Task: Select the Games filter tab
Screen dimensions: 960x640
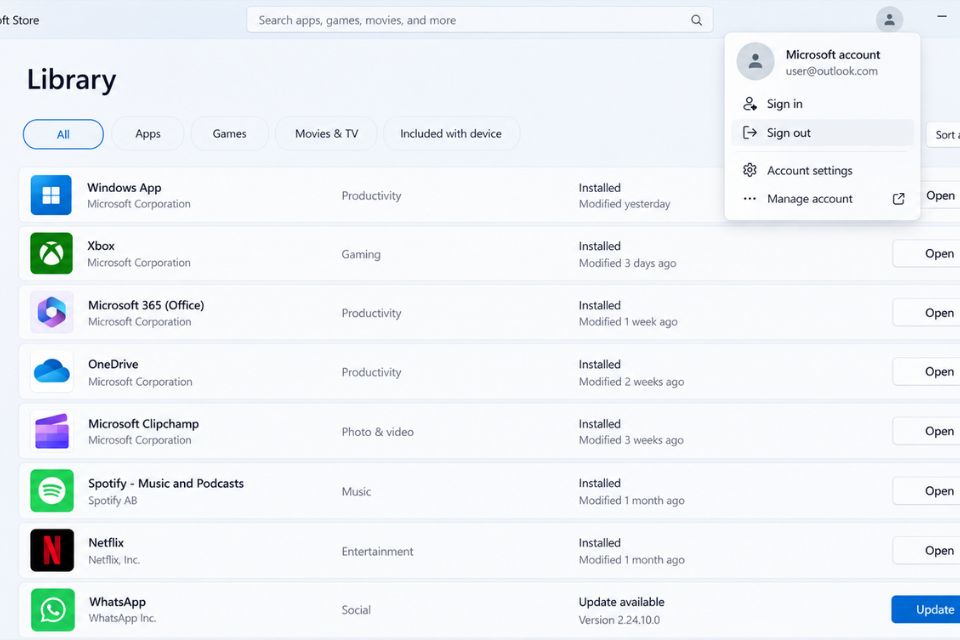Action: pos(230,134)
